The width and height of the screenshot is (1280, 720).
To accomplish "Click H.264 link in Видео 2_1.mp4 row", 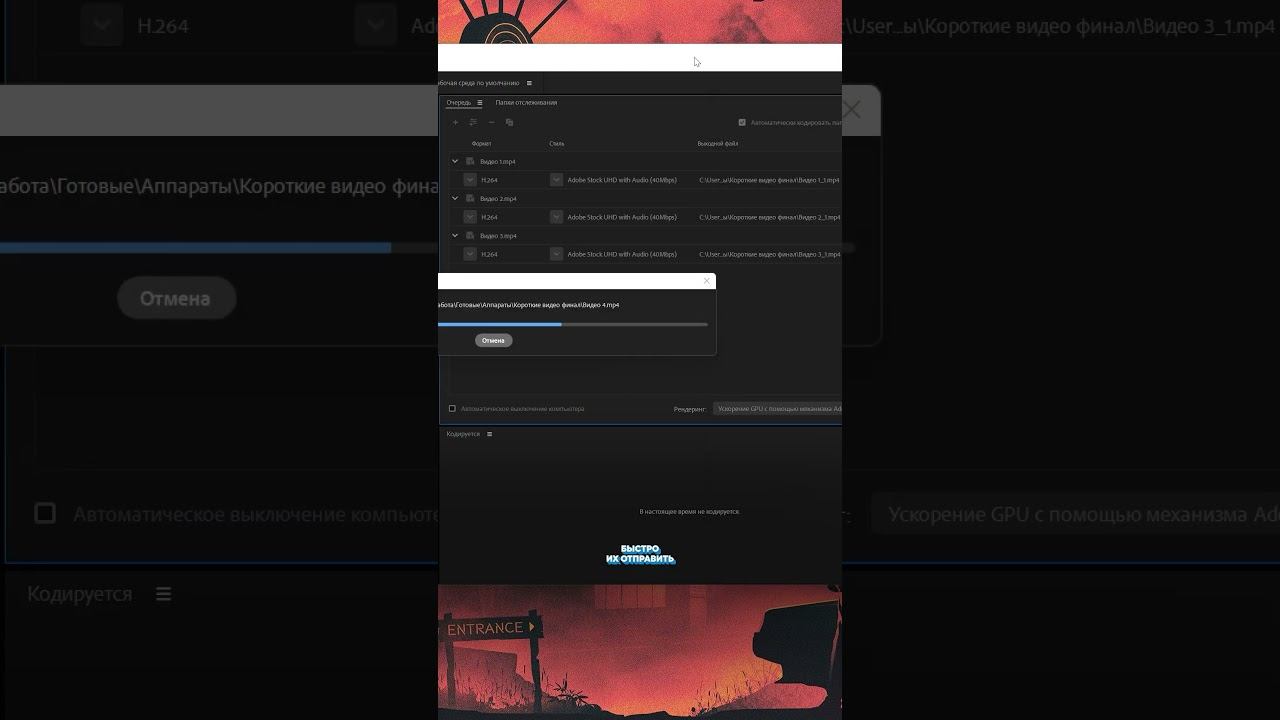I will click(489, 217).
